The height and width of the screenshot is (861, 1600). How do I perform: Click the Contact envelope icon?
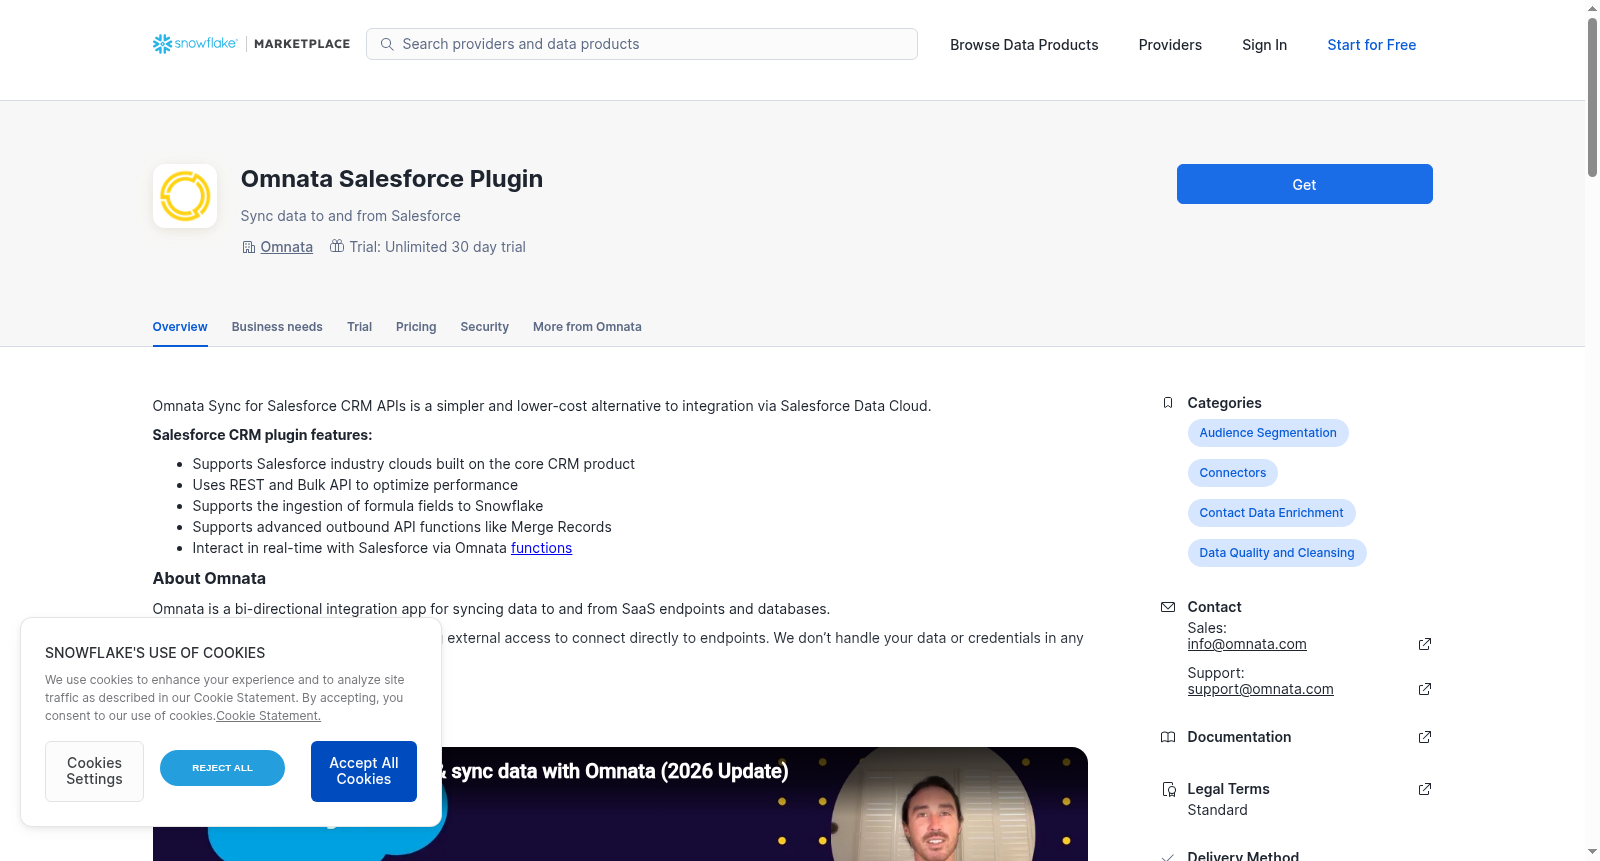[1168, 607]
